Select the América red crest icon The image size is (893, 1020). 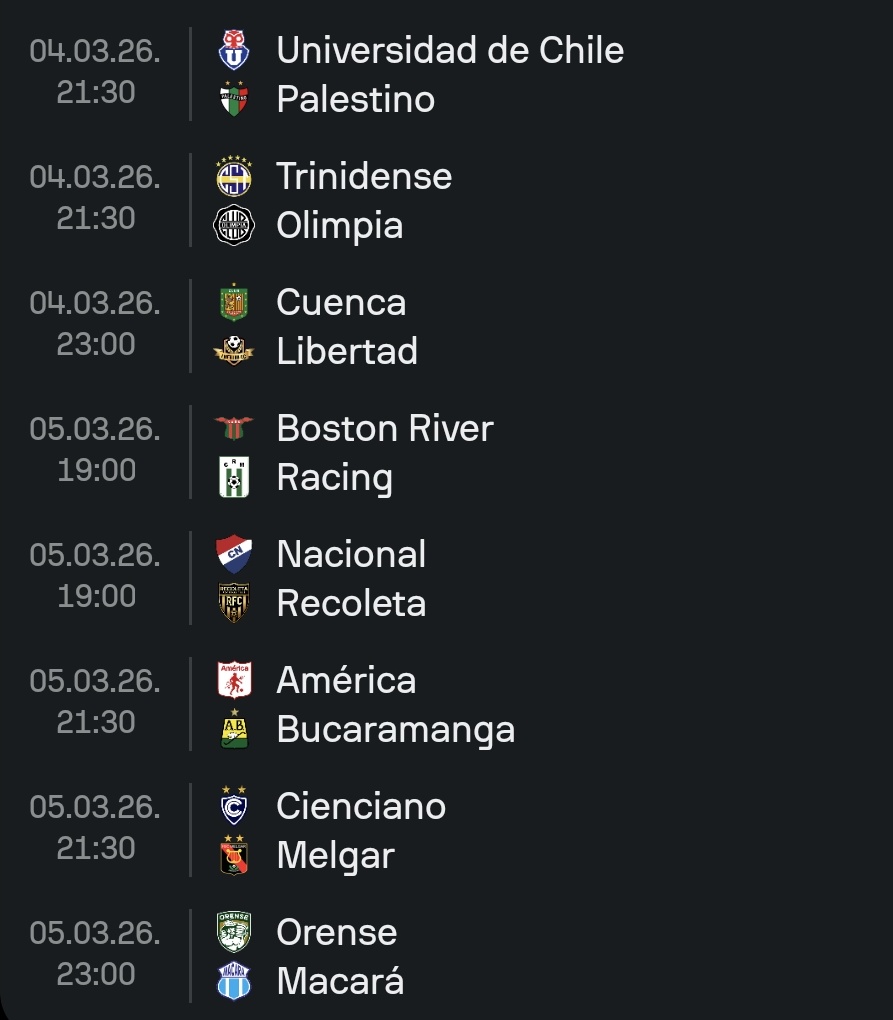click(x=234, y=681)
